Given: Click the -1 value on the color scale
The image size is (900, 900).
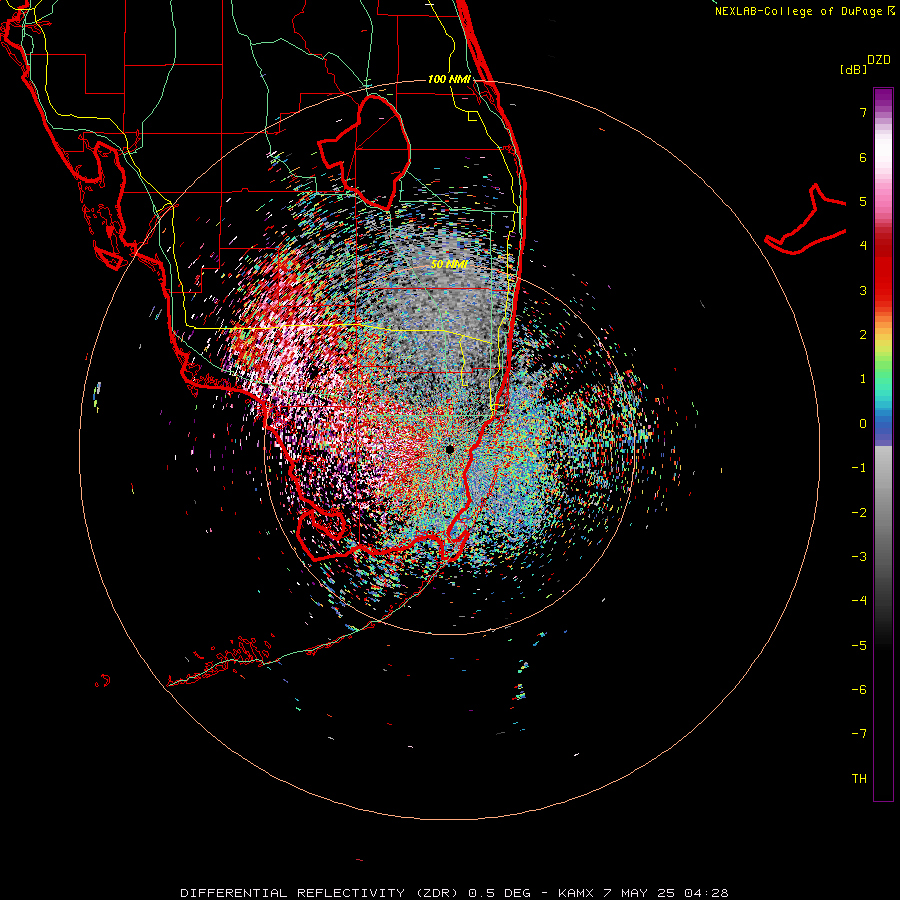Looking at the screenshot, I should pyautogui.click(x=859, y=468).
